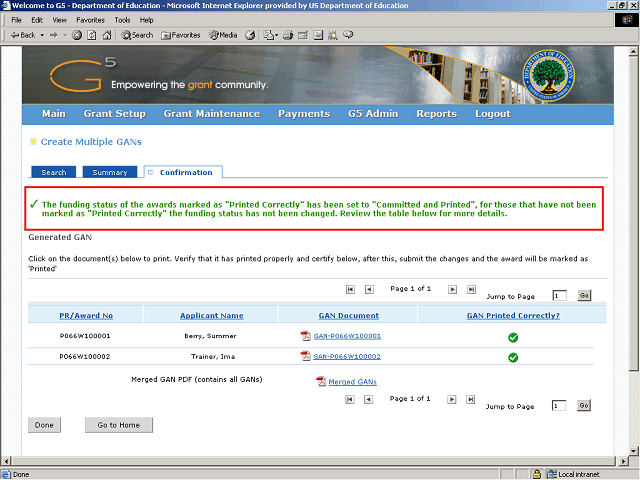Click PDF icon beside Merged GANs
The width and height of the screenshot is (640, 480).
[x=321, y=381]
